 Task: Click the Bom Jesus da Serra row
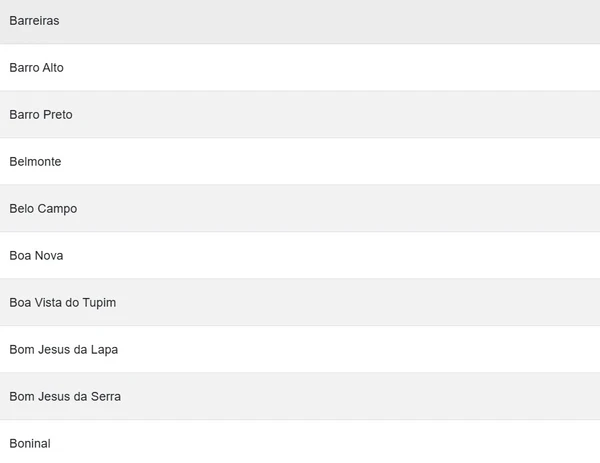click(300, 397)
